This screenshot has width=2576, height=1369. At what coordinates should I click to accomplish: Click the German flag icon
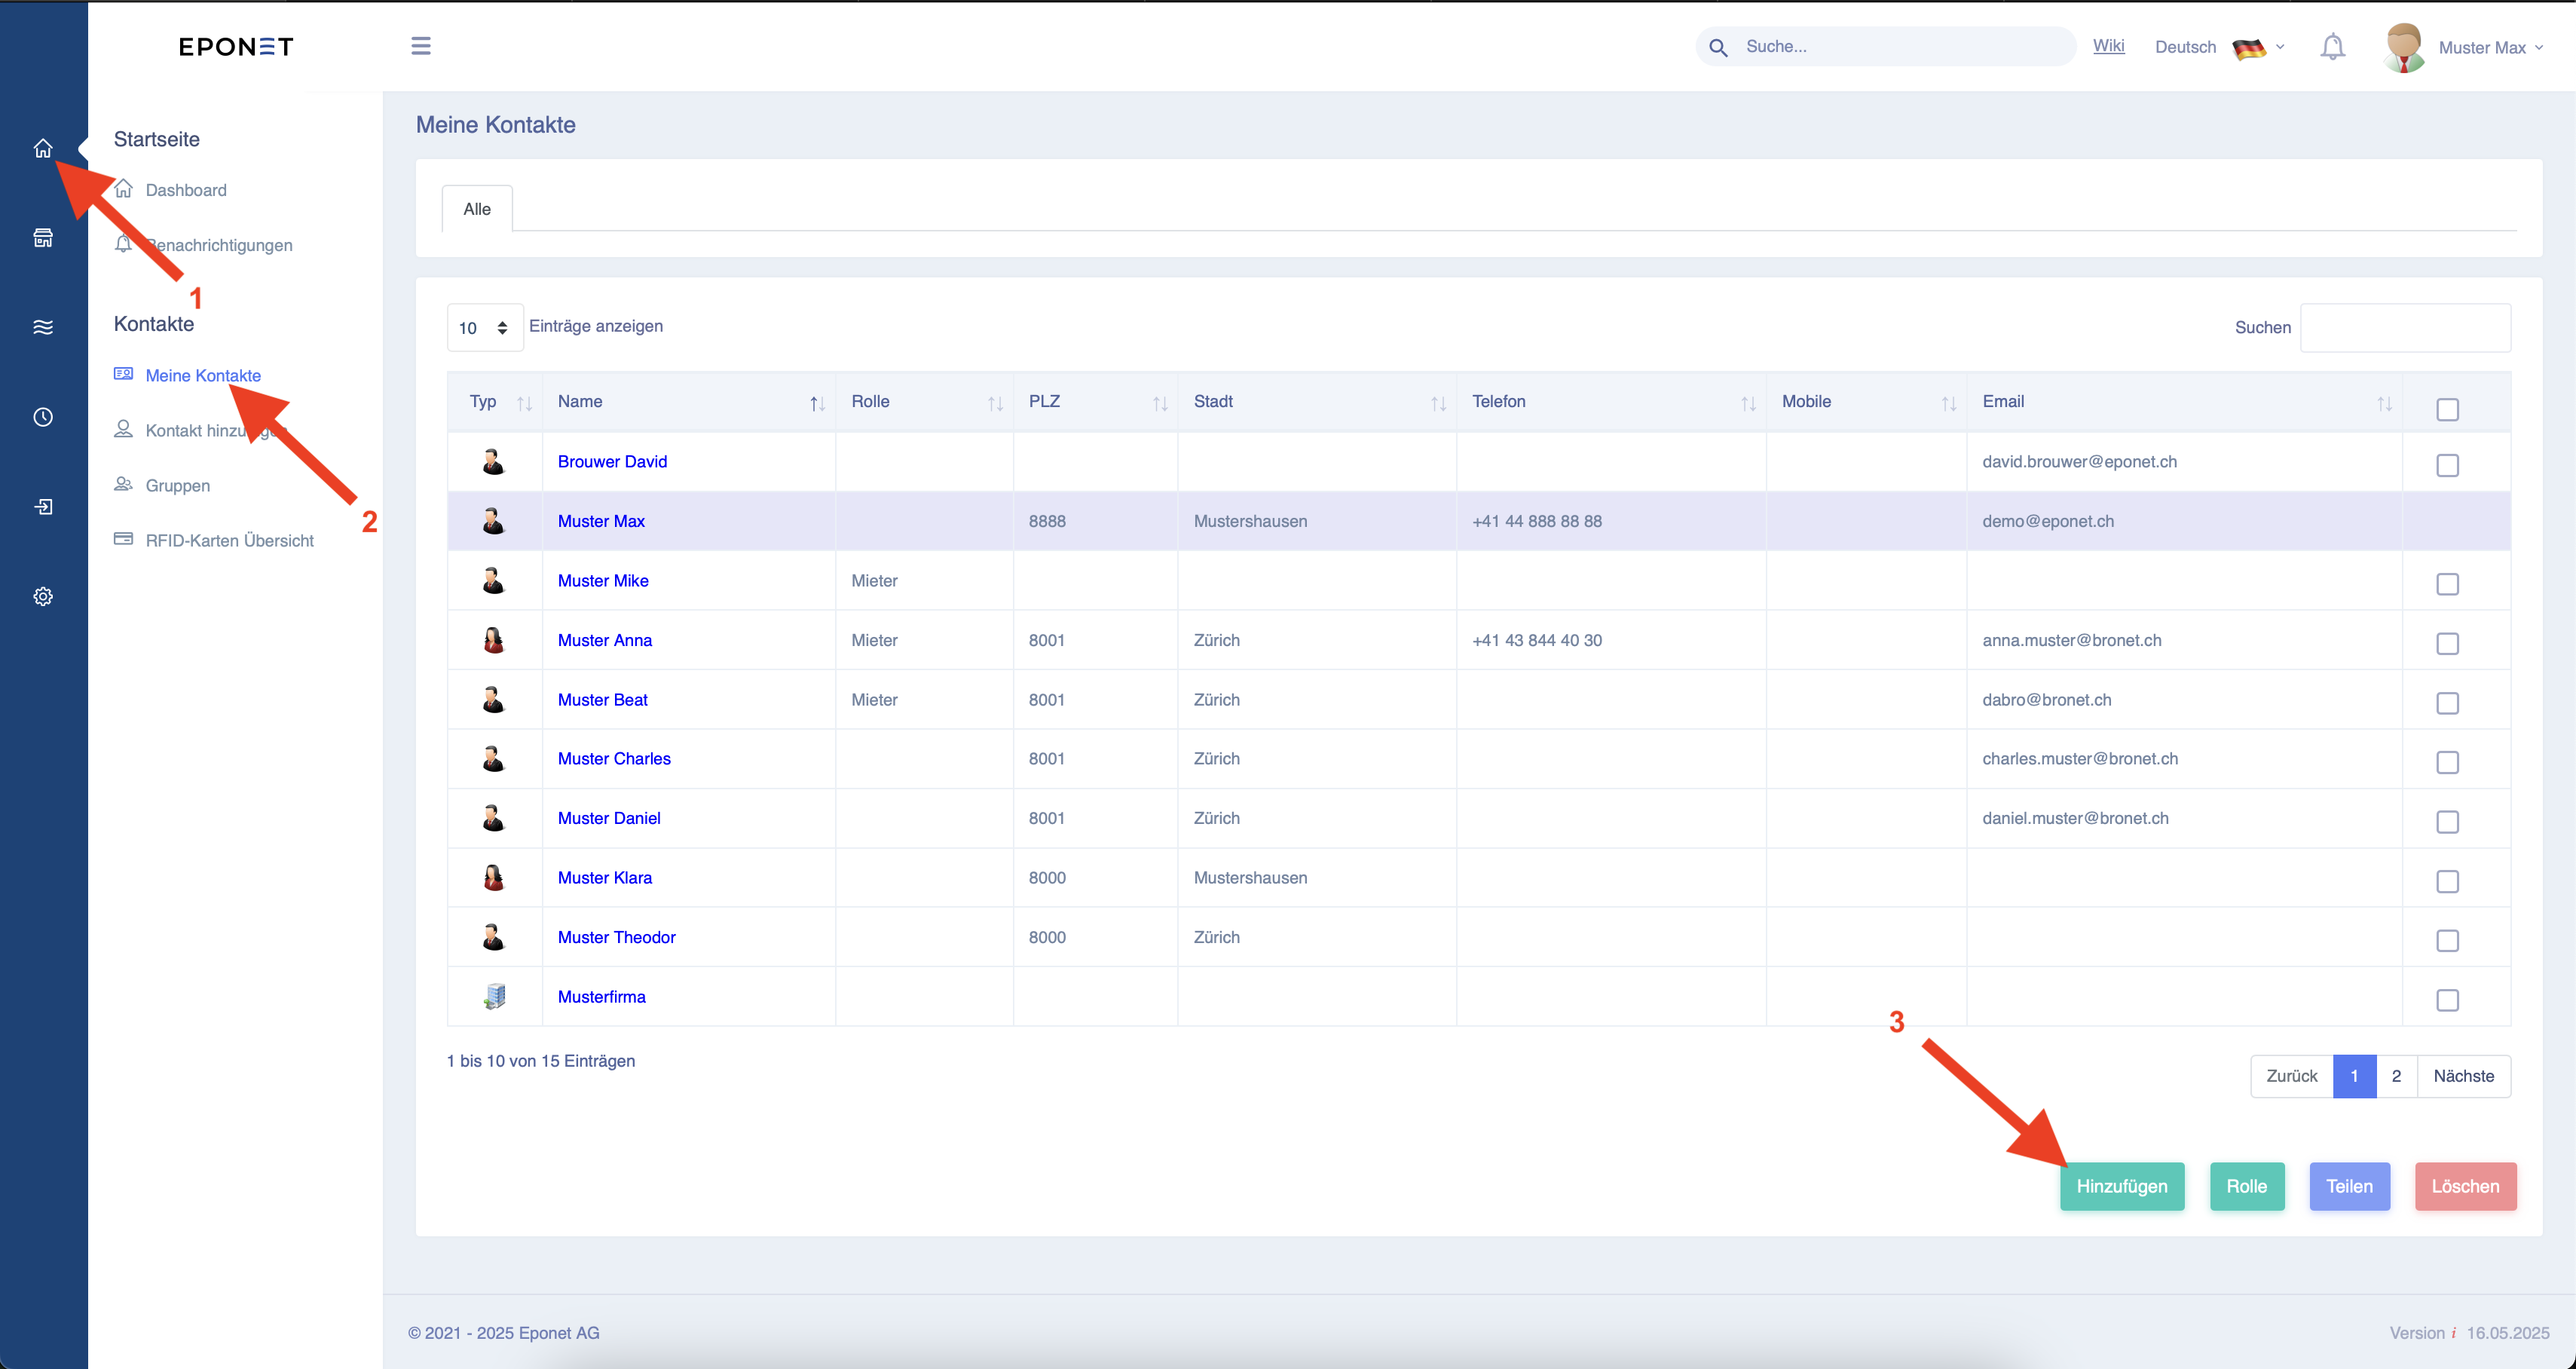[2248, 48]
